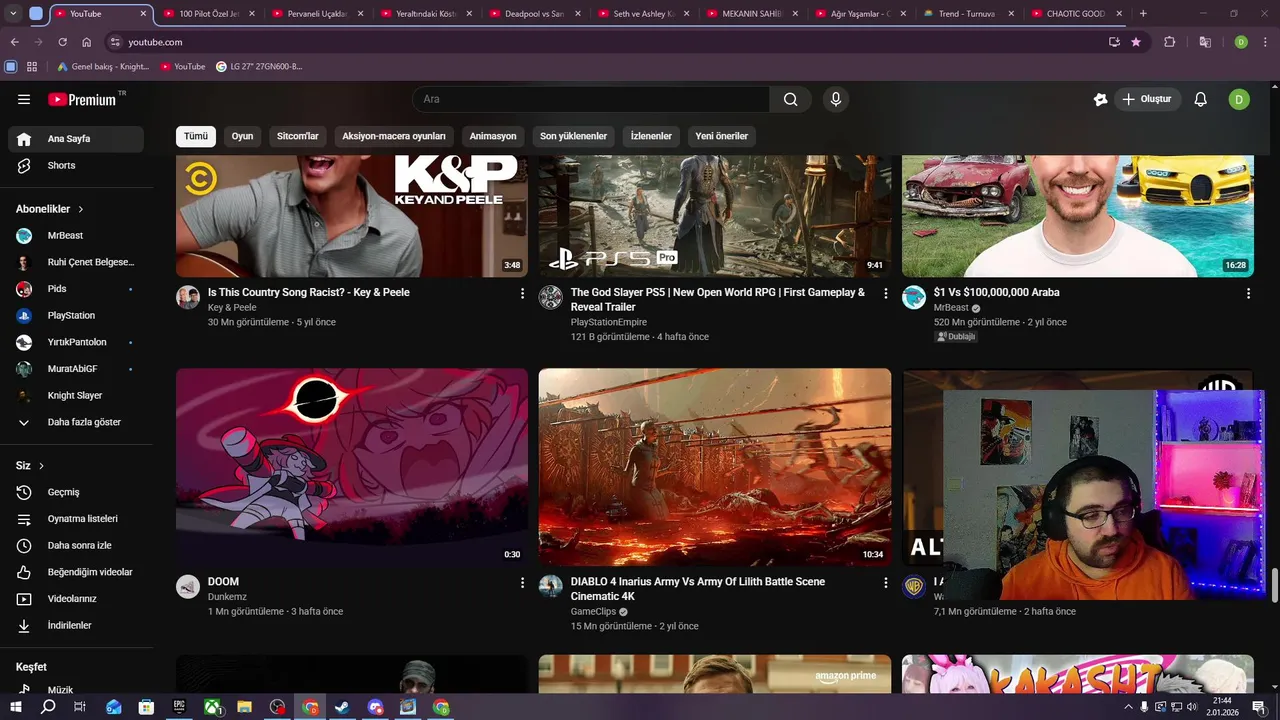Open Oynatma listeleri playlists

(x=76, y=519)
